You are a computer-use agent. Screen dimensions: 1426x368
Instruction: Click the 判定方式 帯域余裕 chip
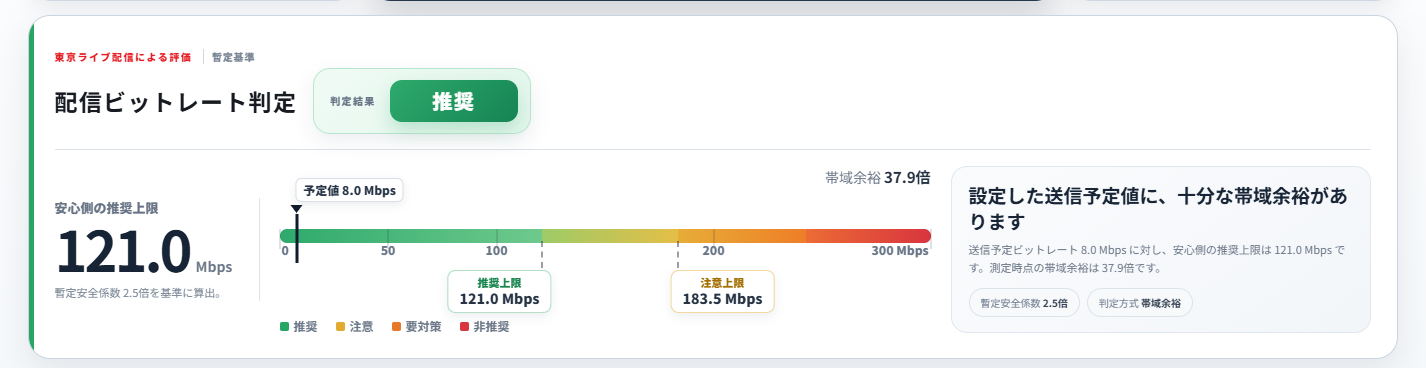(x=1140, y=302)
